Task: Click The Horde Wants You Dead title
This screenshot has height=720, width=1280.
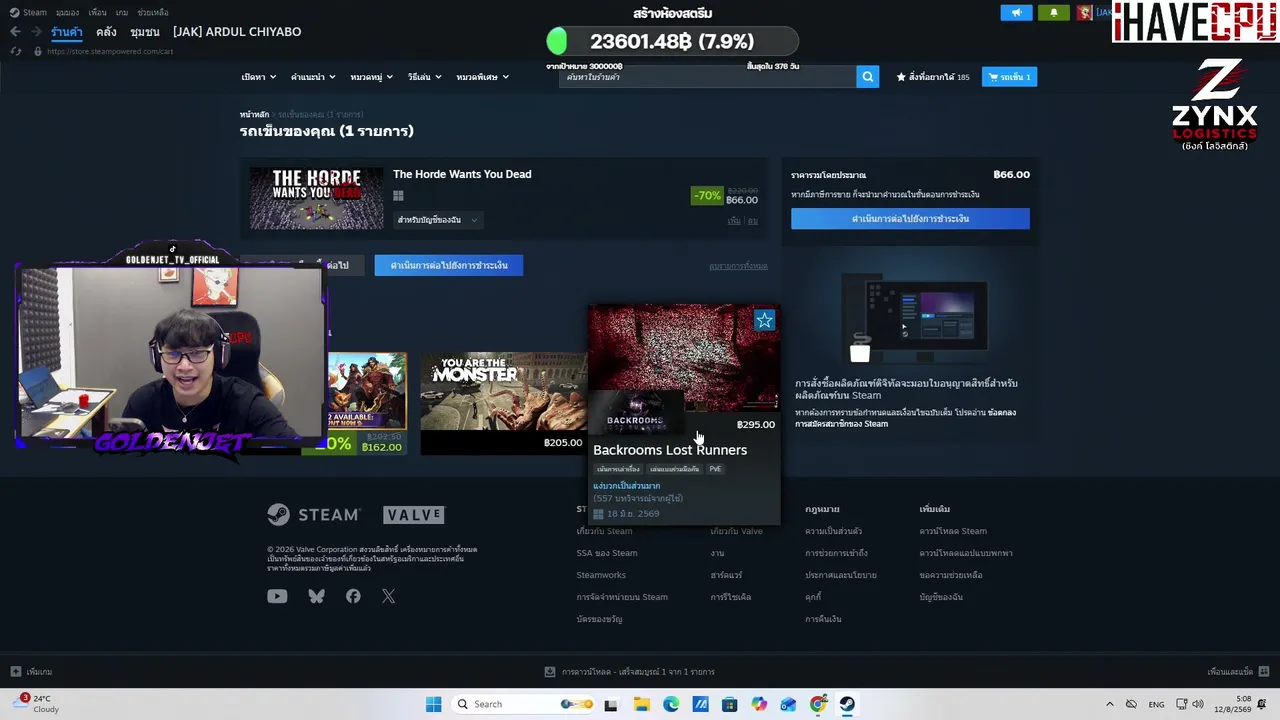Action: (462, 174)
